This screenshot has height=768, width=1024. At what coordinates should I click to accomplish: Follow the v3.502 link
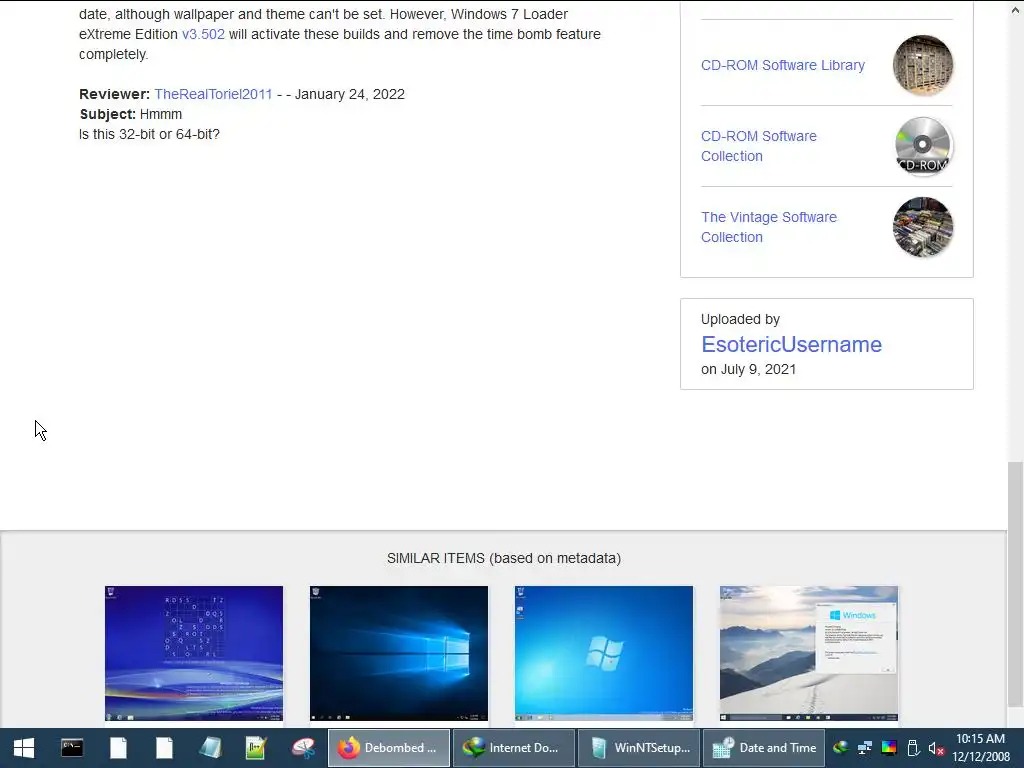(x=203, y=34)
